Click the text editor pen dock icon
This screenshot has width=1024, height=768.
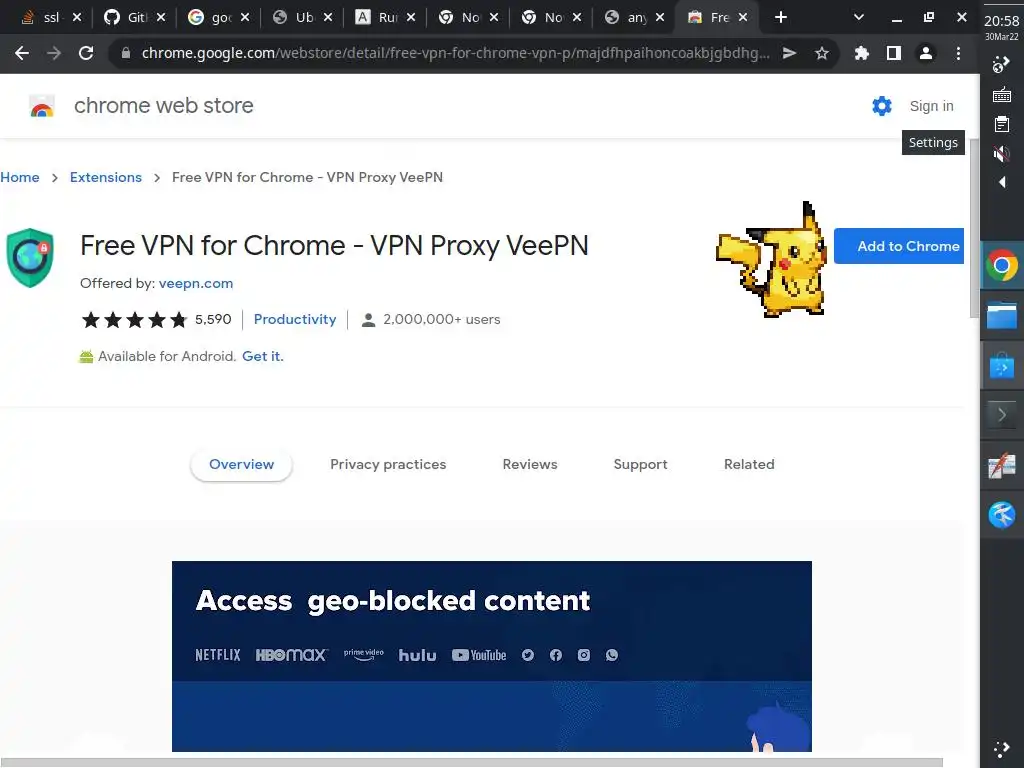(1002, 466)
